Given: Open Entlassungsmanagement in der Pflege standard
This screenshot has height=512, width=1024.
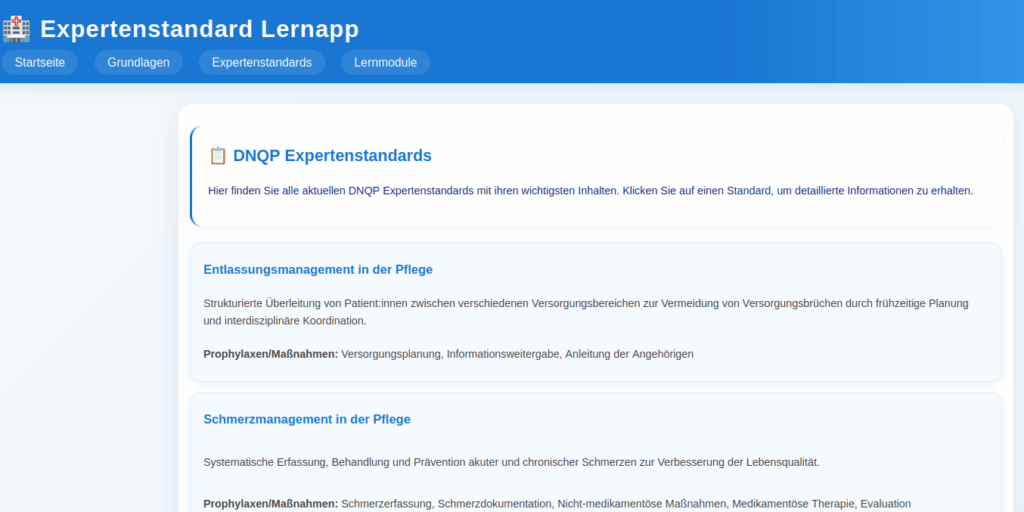Looking at the screenshot, I should coord(318,269).
